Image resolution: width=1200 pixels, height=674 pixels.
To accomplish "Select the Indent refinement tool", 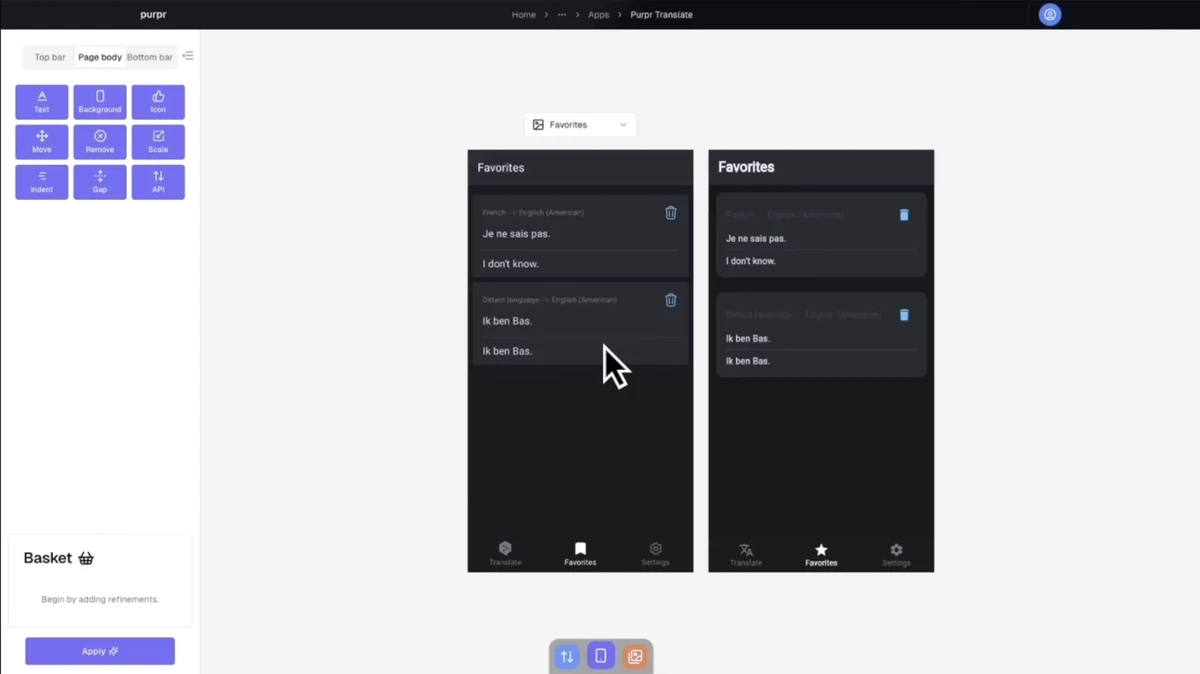I will pos(42,182).
